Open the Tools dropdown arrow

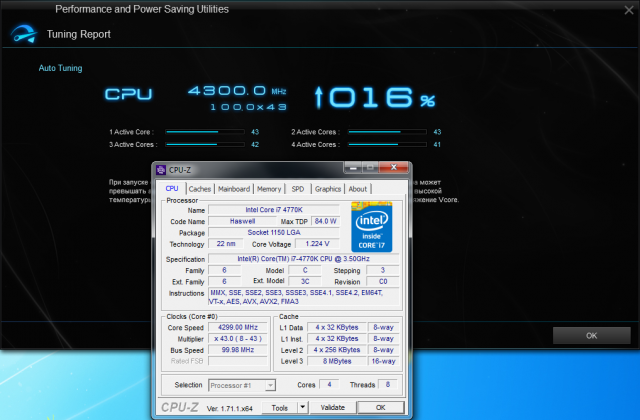pyautogui.click(x=302, y=407)
